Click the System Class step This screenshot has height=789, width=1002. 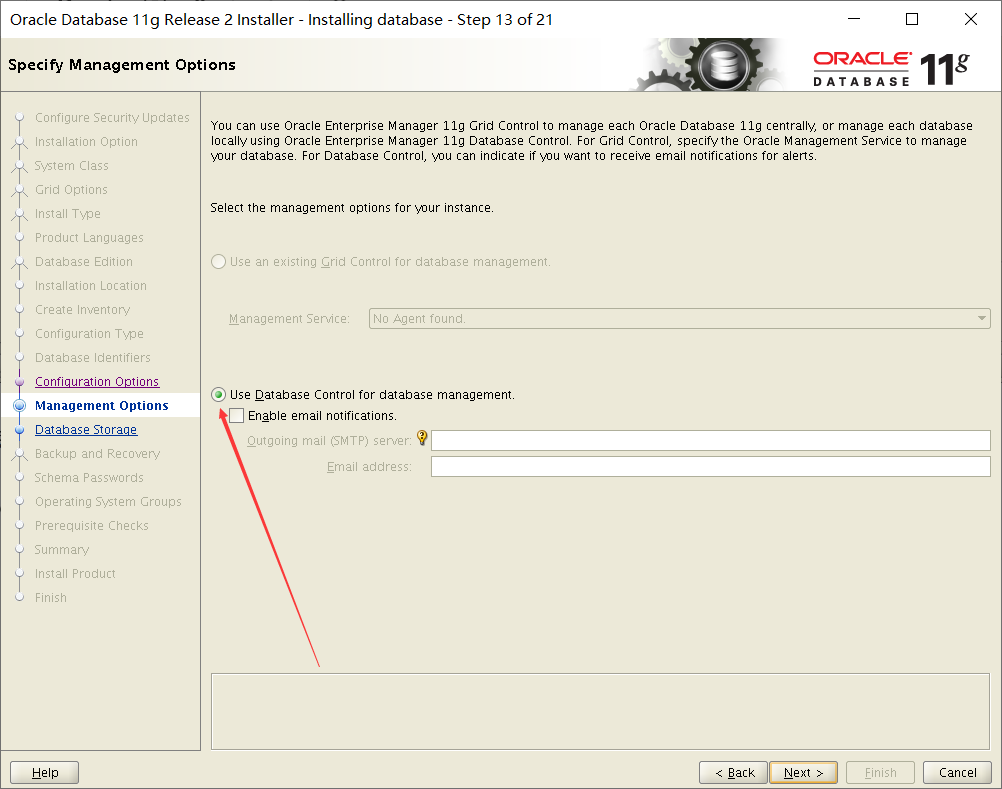click(72, 165)
